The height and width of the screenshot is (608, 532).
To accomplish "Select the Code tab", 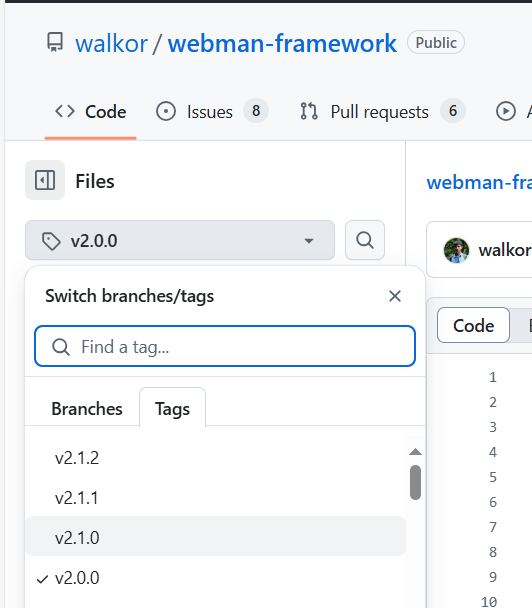I will (91, 112).
